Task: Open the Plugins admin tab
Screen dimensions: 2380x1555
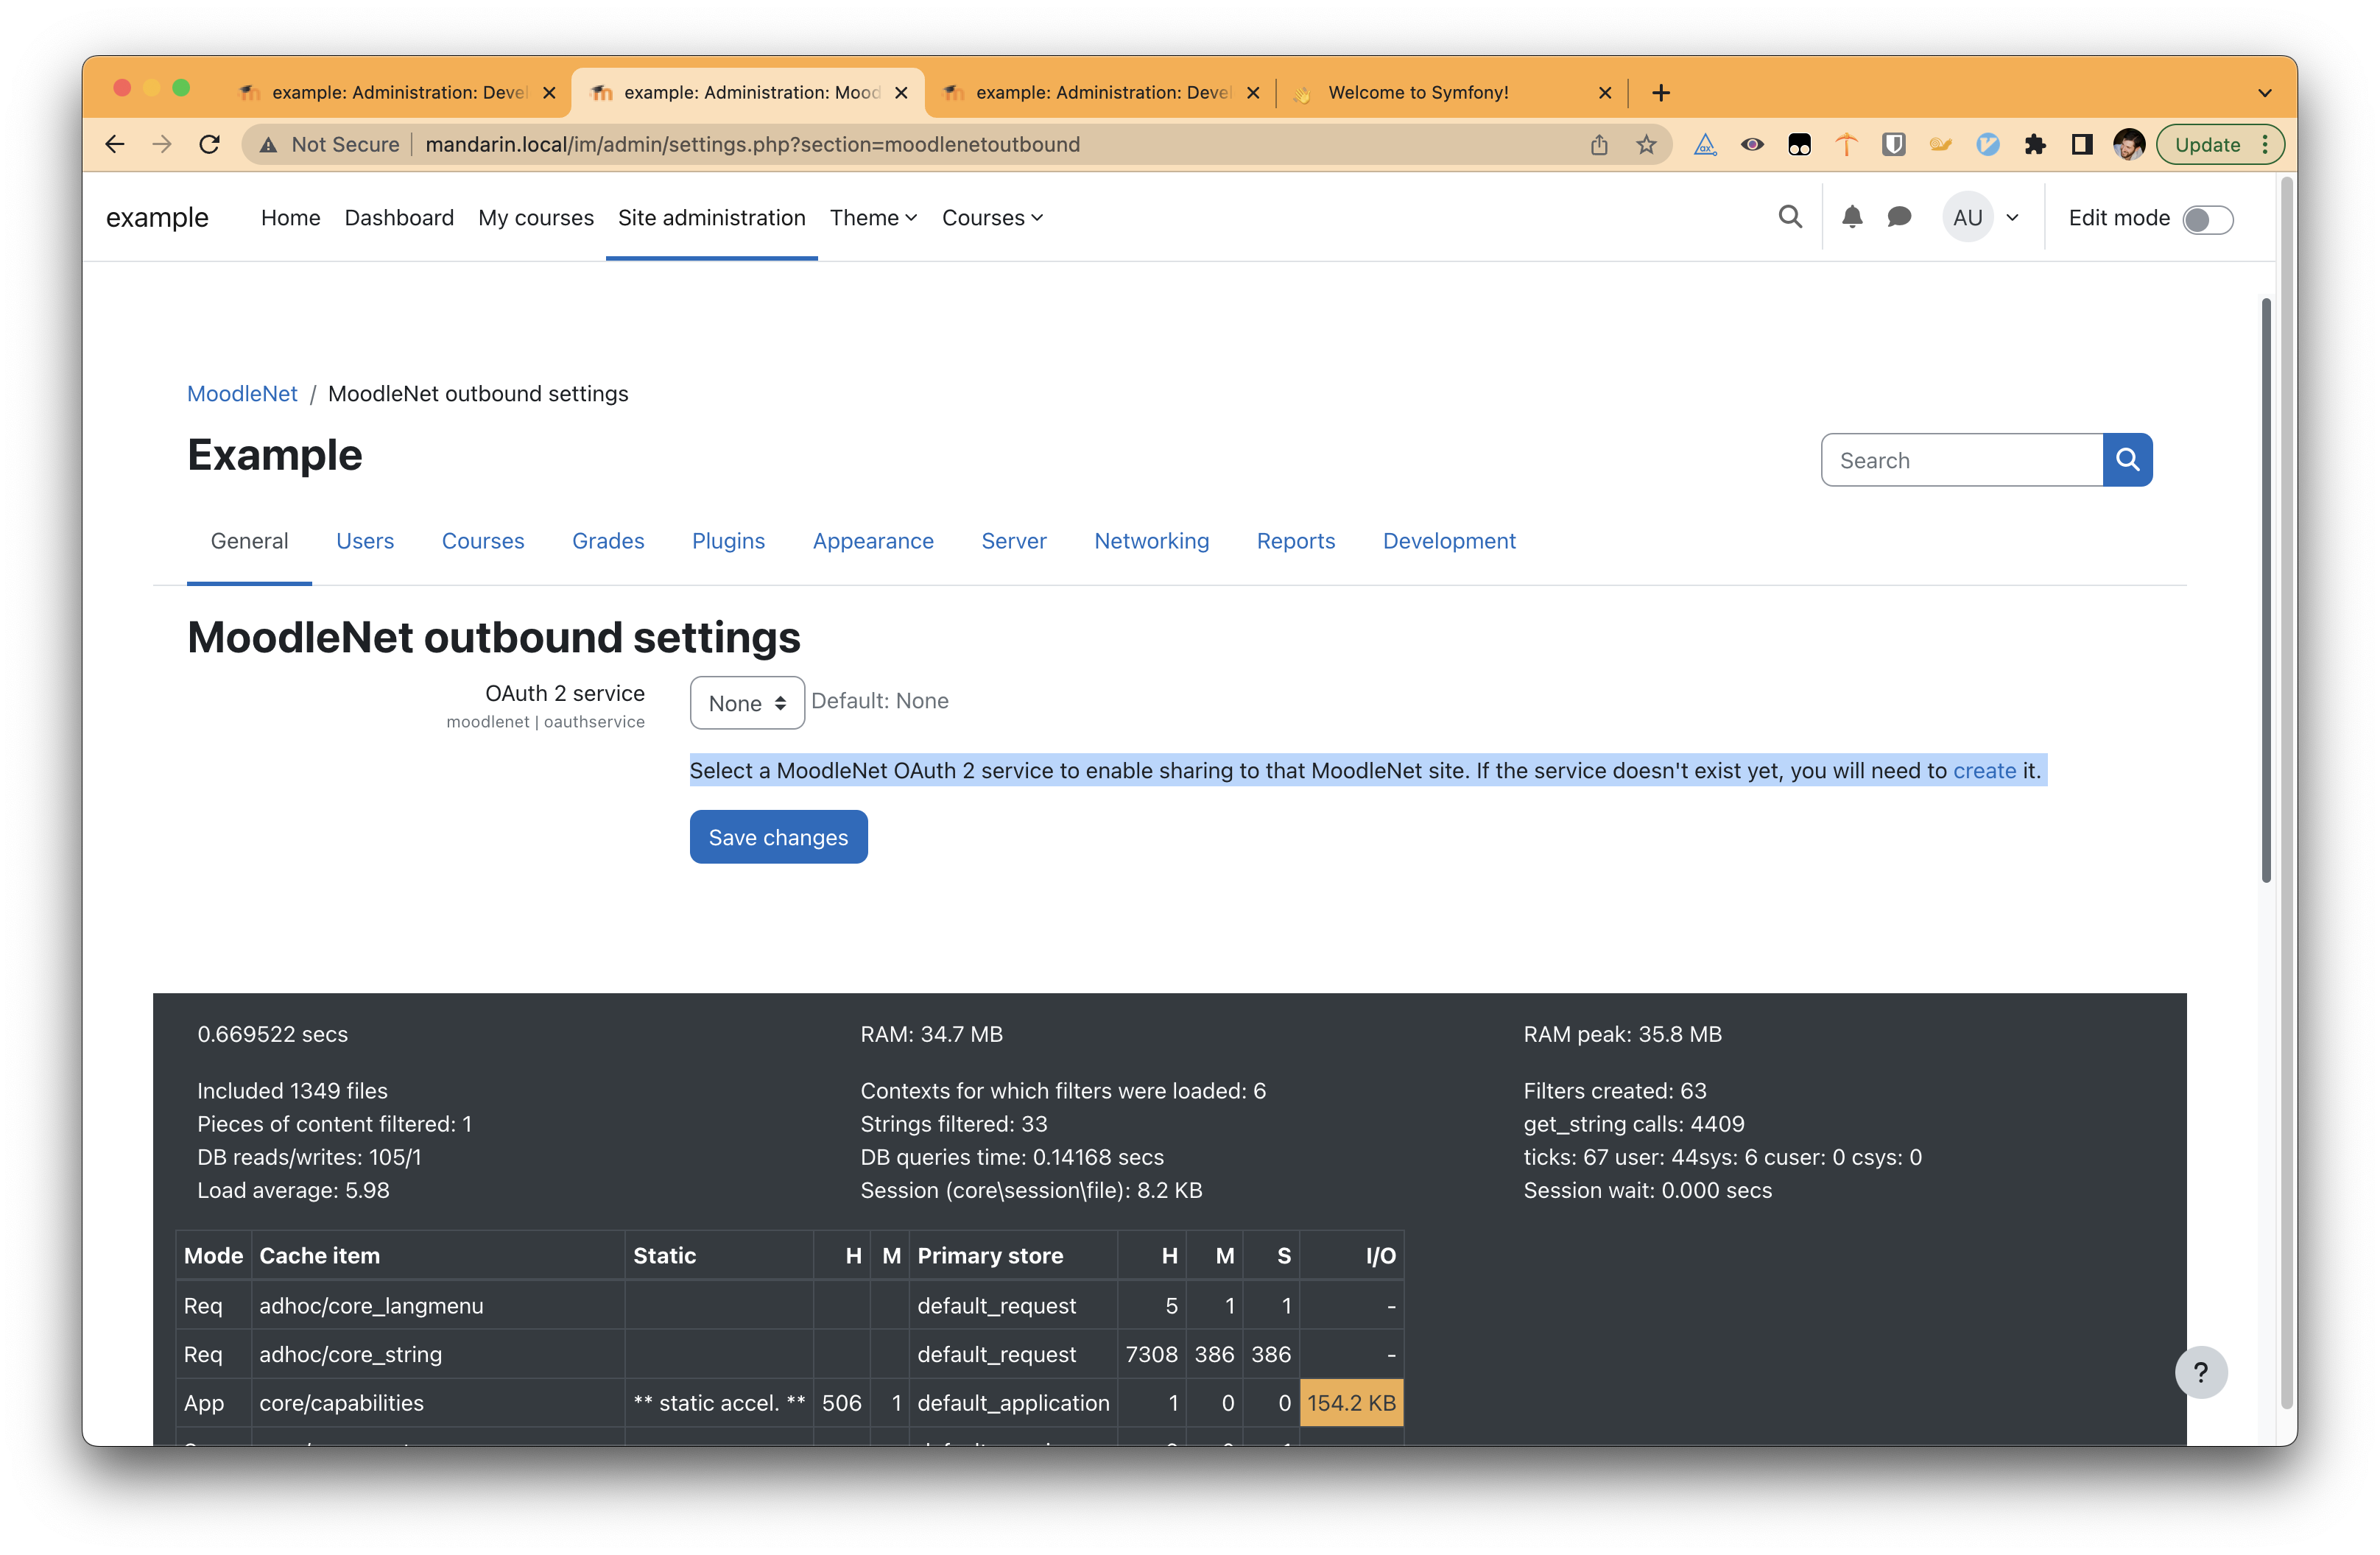Action: [728, 541]
